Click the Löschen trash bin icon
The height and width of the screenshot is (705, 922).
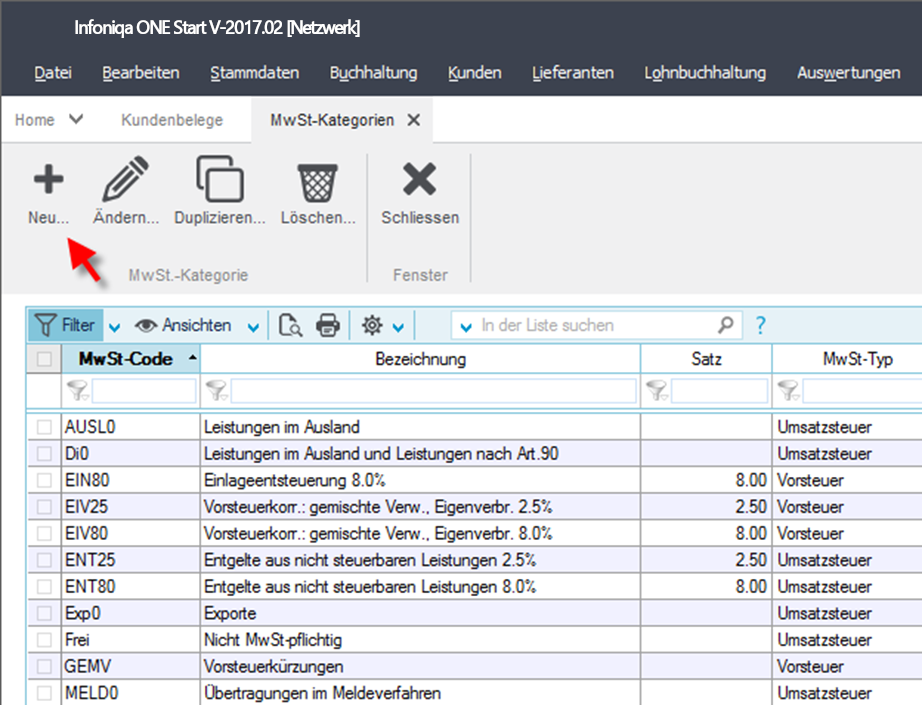pyautogui.click(x=318, y=182)
